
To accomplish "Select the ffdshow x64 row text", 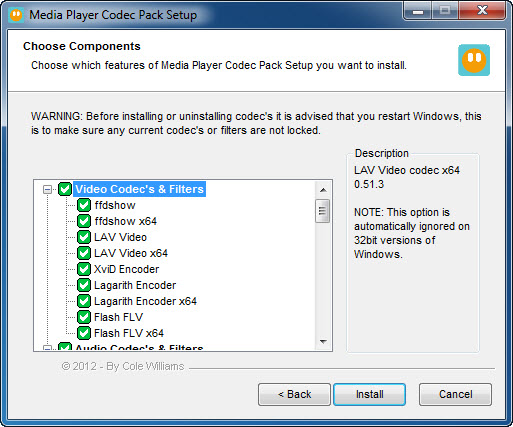I will tap(126, 221).
